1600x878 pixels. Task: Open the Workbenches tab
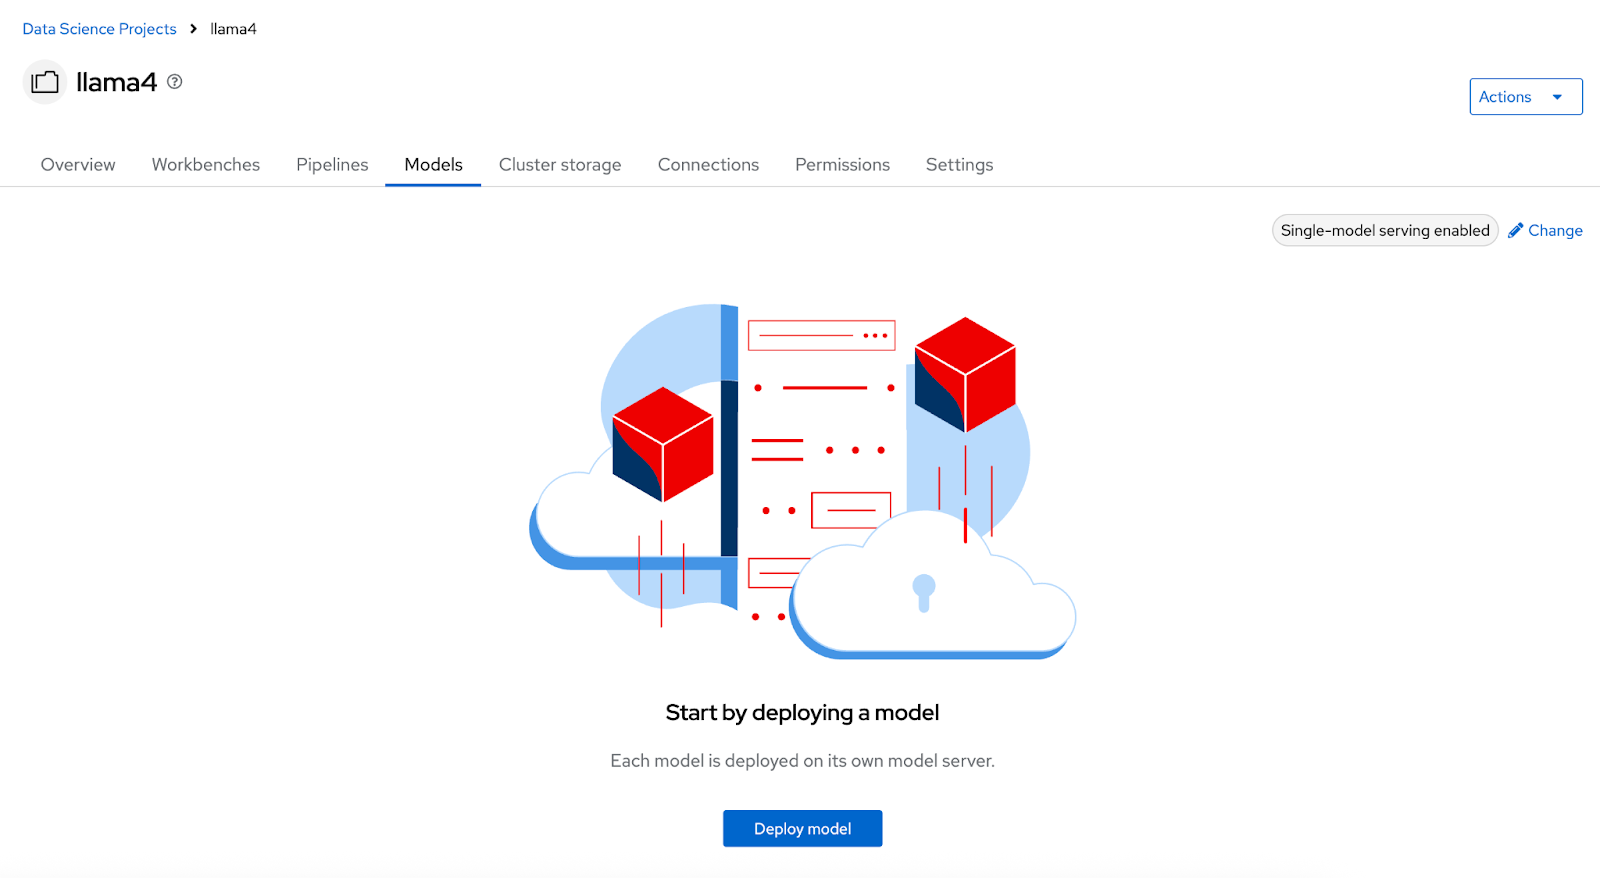206,165
